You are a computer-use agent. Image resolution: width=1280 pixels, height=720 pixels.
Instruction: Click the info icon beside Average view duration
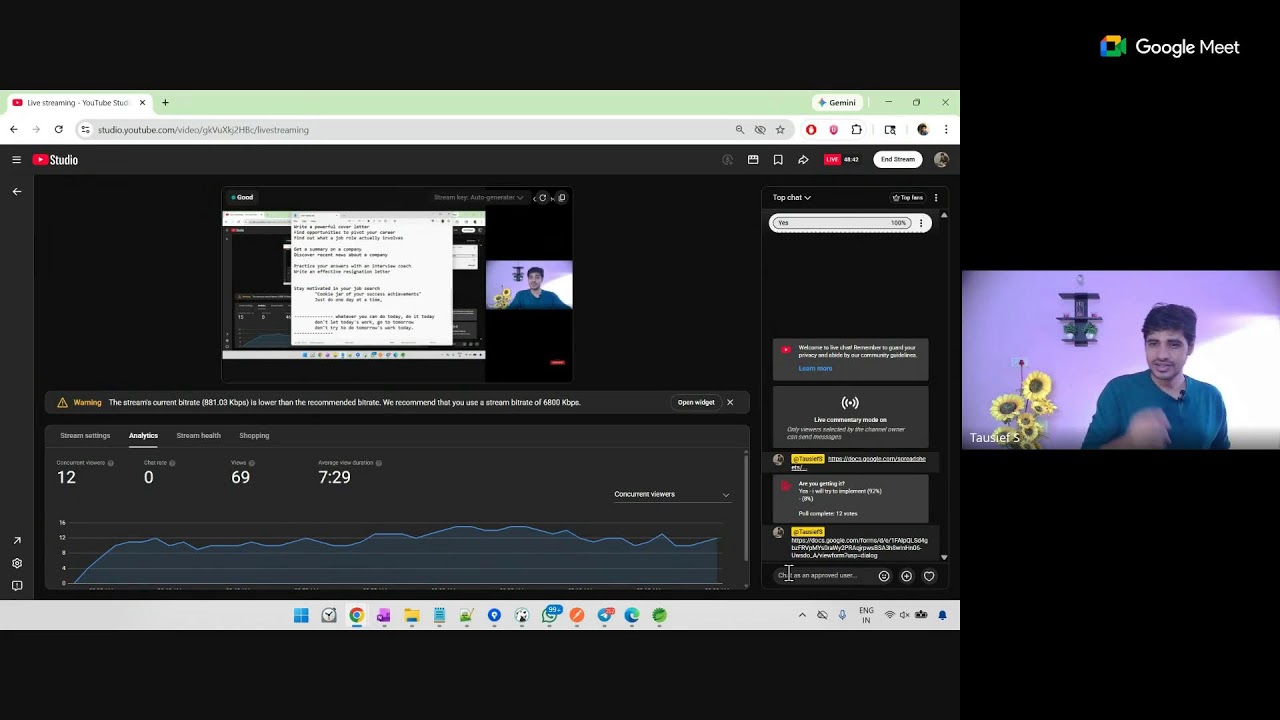pos(378,463)
